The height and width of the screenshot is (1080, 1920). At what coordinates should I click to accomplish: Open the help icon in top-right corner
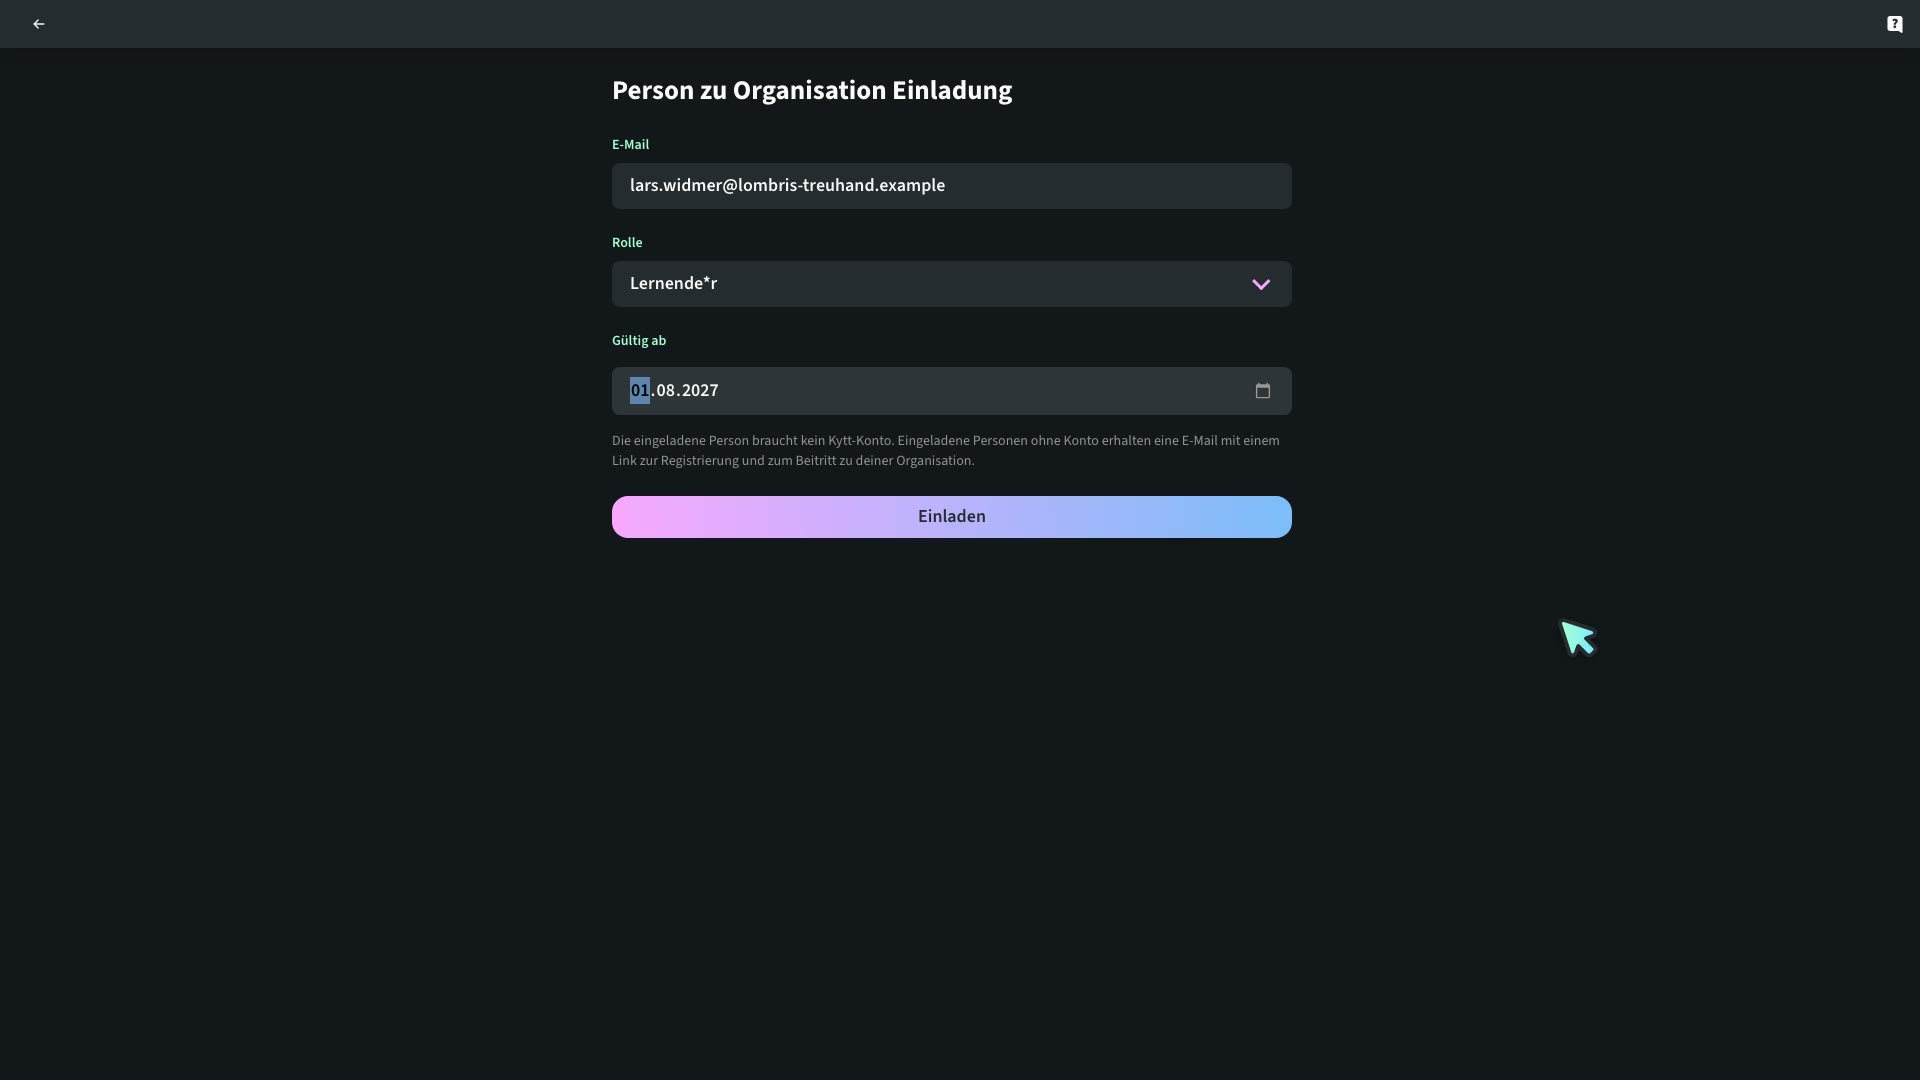pos(1894,24)
